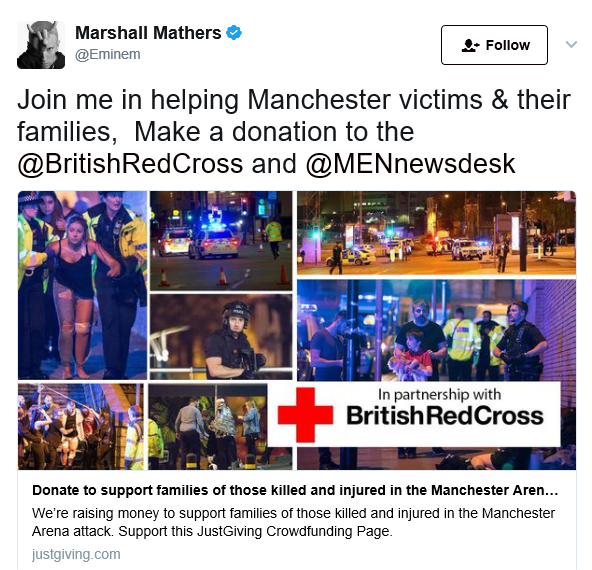Open the @Eminem handle link
Viewport: 592px width, 570px height.
click(x=108, y=54)
